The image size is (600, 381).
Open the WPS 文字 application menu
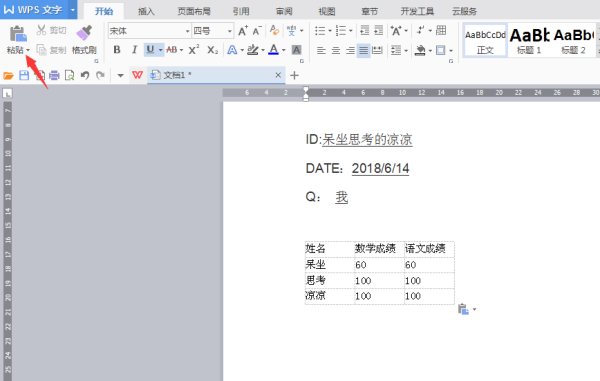[x=34, y=10]
